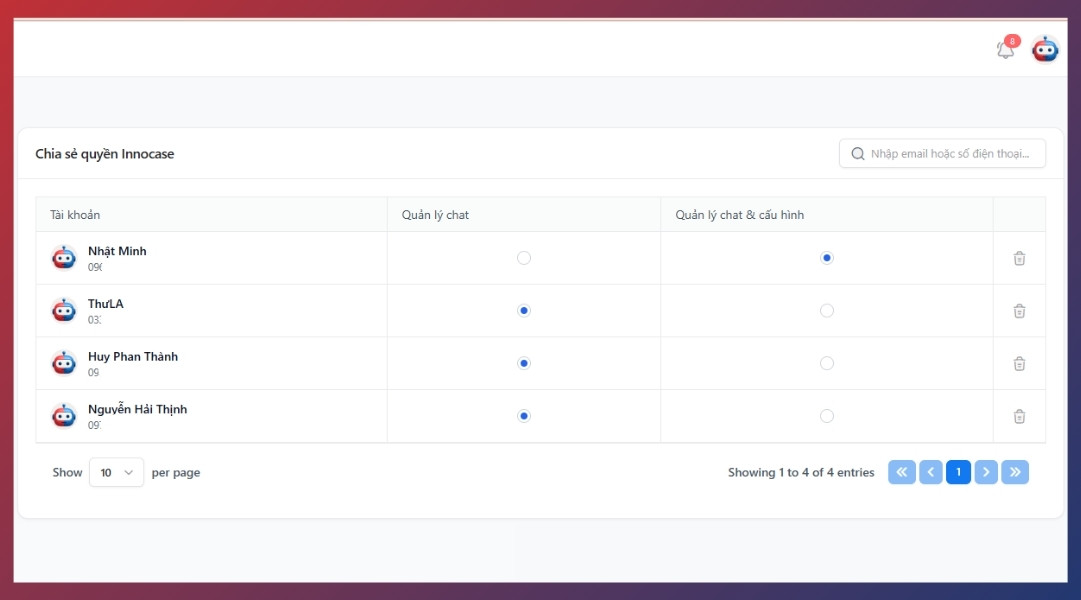1081x600 pixels.
Task: Open the user profile avatar menu
Action: click(1045, 49)
